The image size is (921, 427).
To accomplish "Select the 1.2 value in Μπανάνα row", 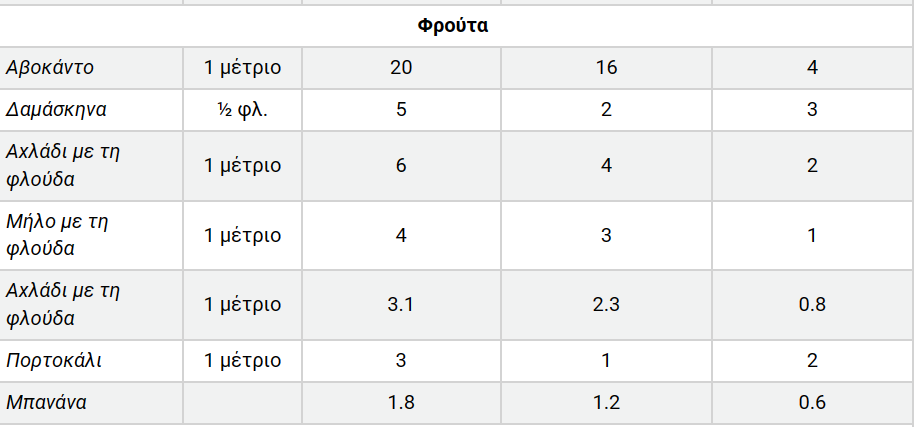I will tap(606, 402).
